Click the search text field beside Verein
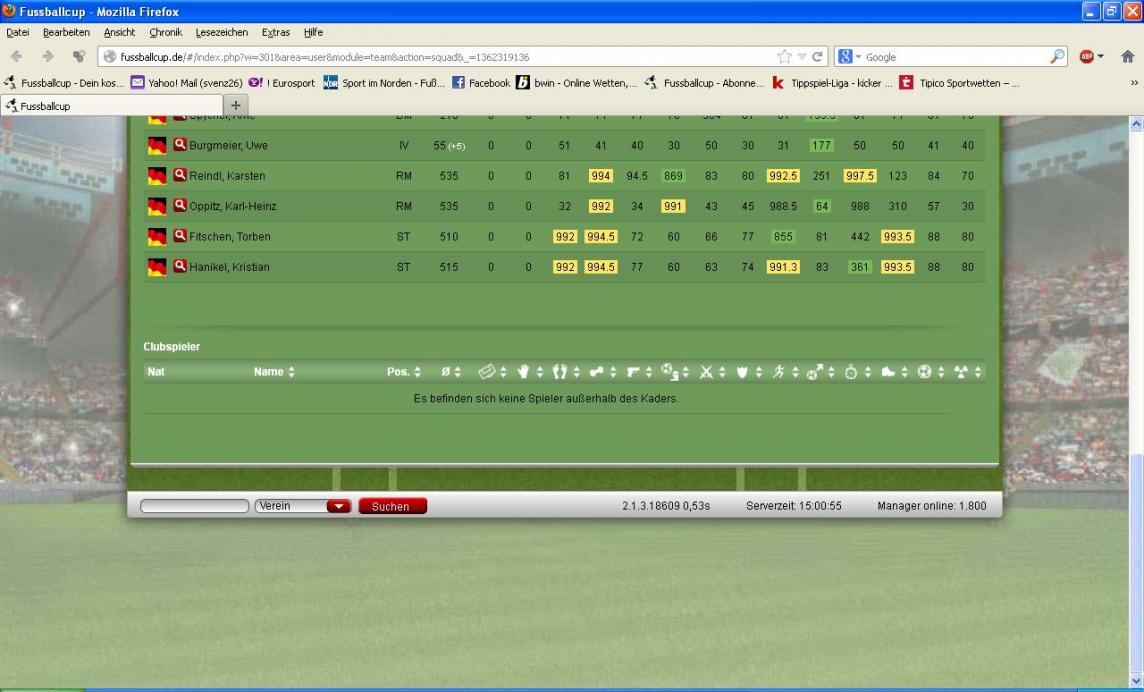This screenshot has width=1144, height=692. pos(194,506)
